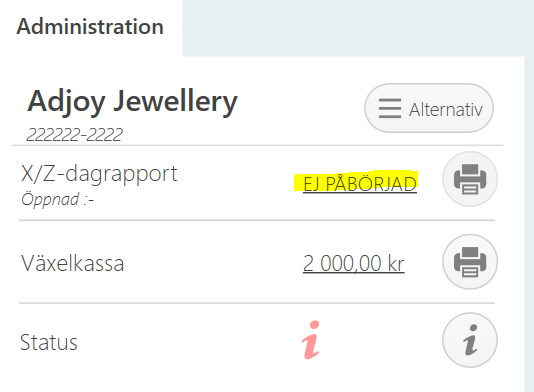534x392 pixels.
Task: Click the grey vertical strip at right edge
Action: (529, 224)
